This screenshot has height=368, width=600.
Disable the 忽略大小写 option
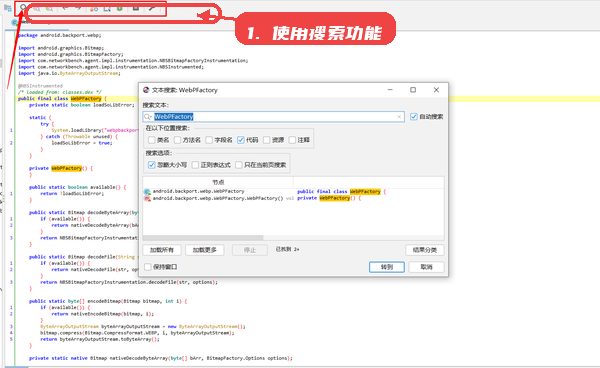(152, 165)
